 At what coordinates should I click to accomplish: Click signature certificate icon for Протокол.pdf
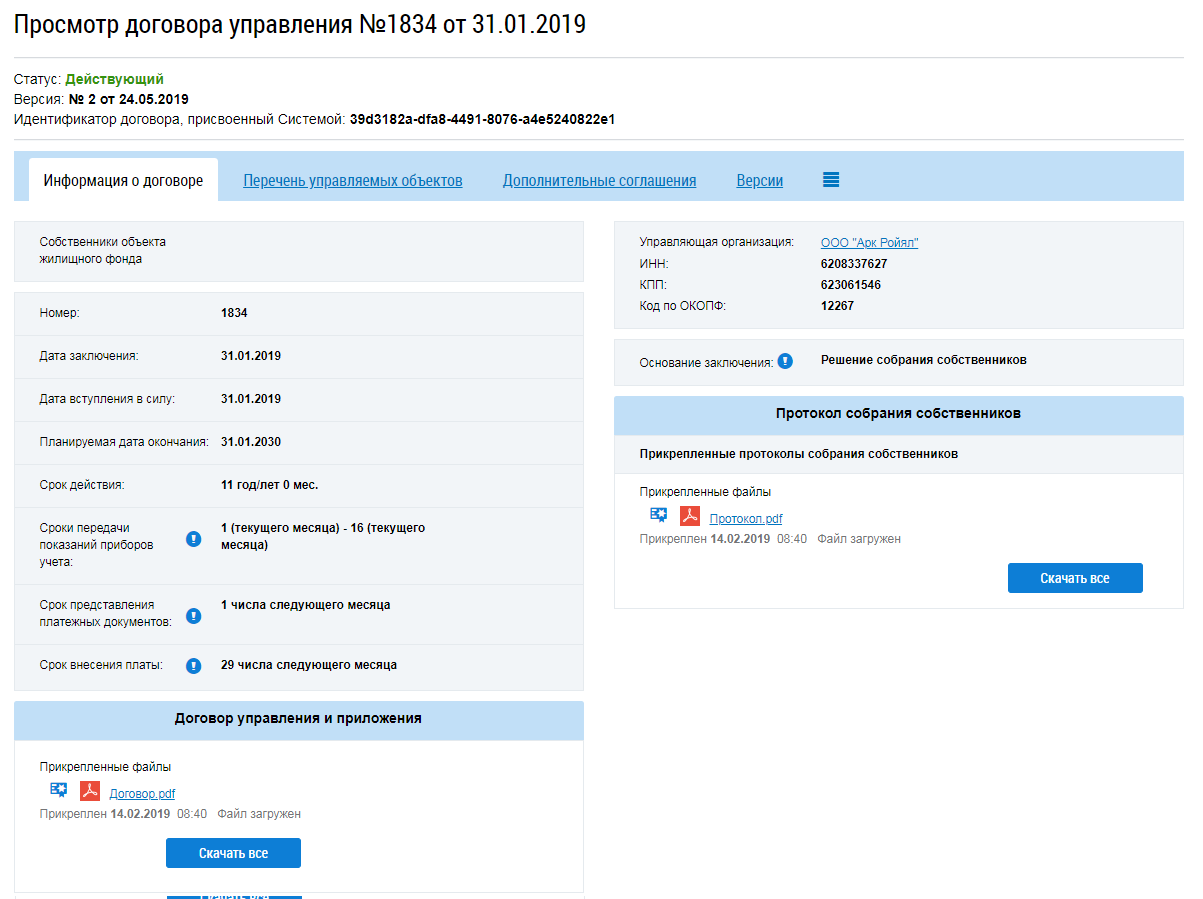coord(658,515)
